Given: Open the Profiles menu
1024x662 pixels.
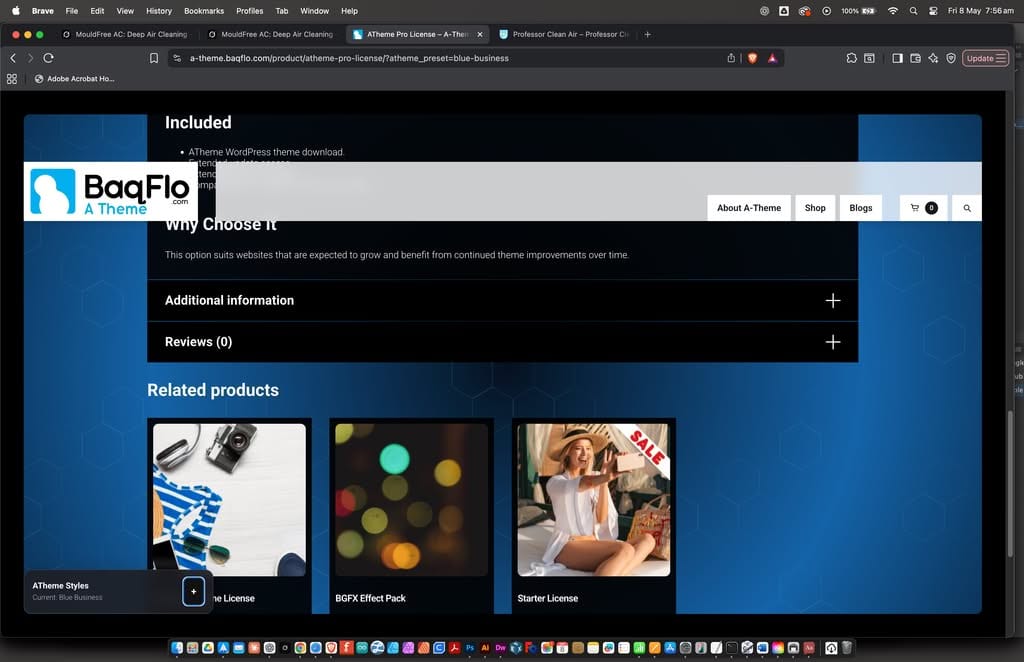Looking at the screenshot, I should coord(249,11).
